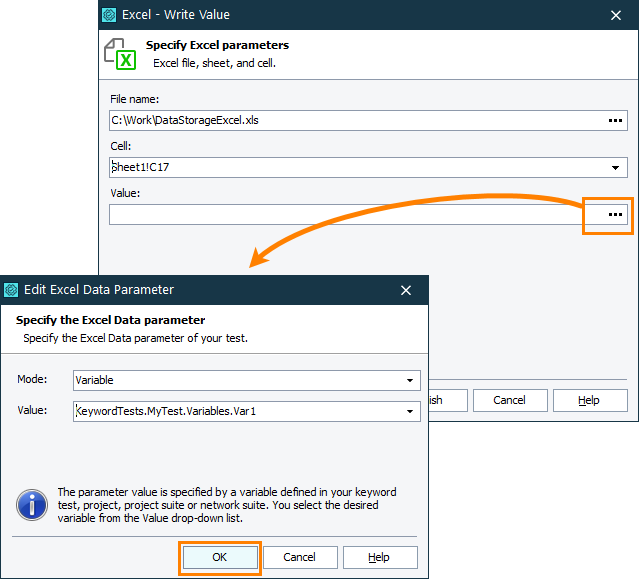The height and width of the screenshot is (579, 639).
Task: Cancel the Edit Excel Data Parameter dialog
Action: [300, 557]
